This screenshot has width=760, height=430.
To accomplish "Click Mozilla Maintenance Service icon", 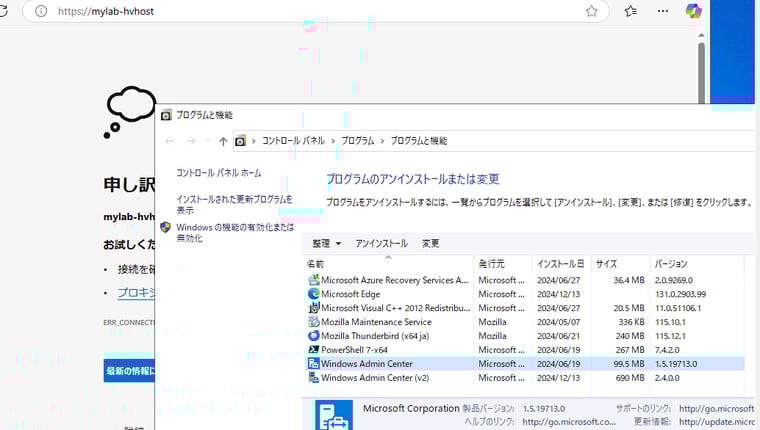I will point(314,322).
